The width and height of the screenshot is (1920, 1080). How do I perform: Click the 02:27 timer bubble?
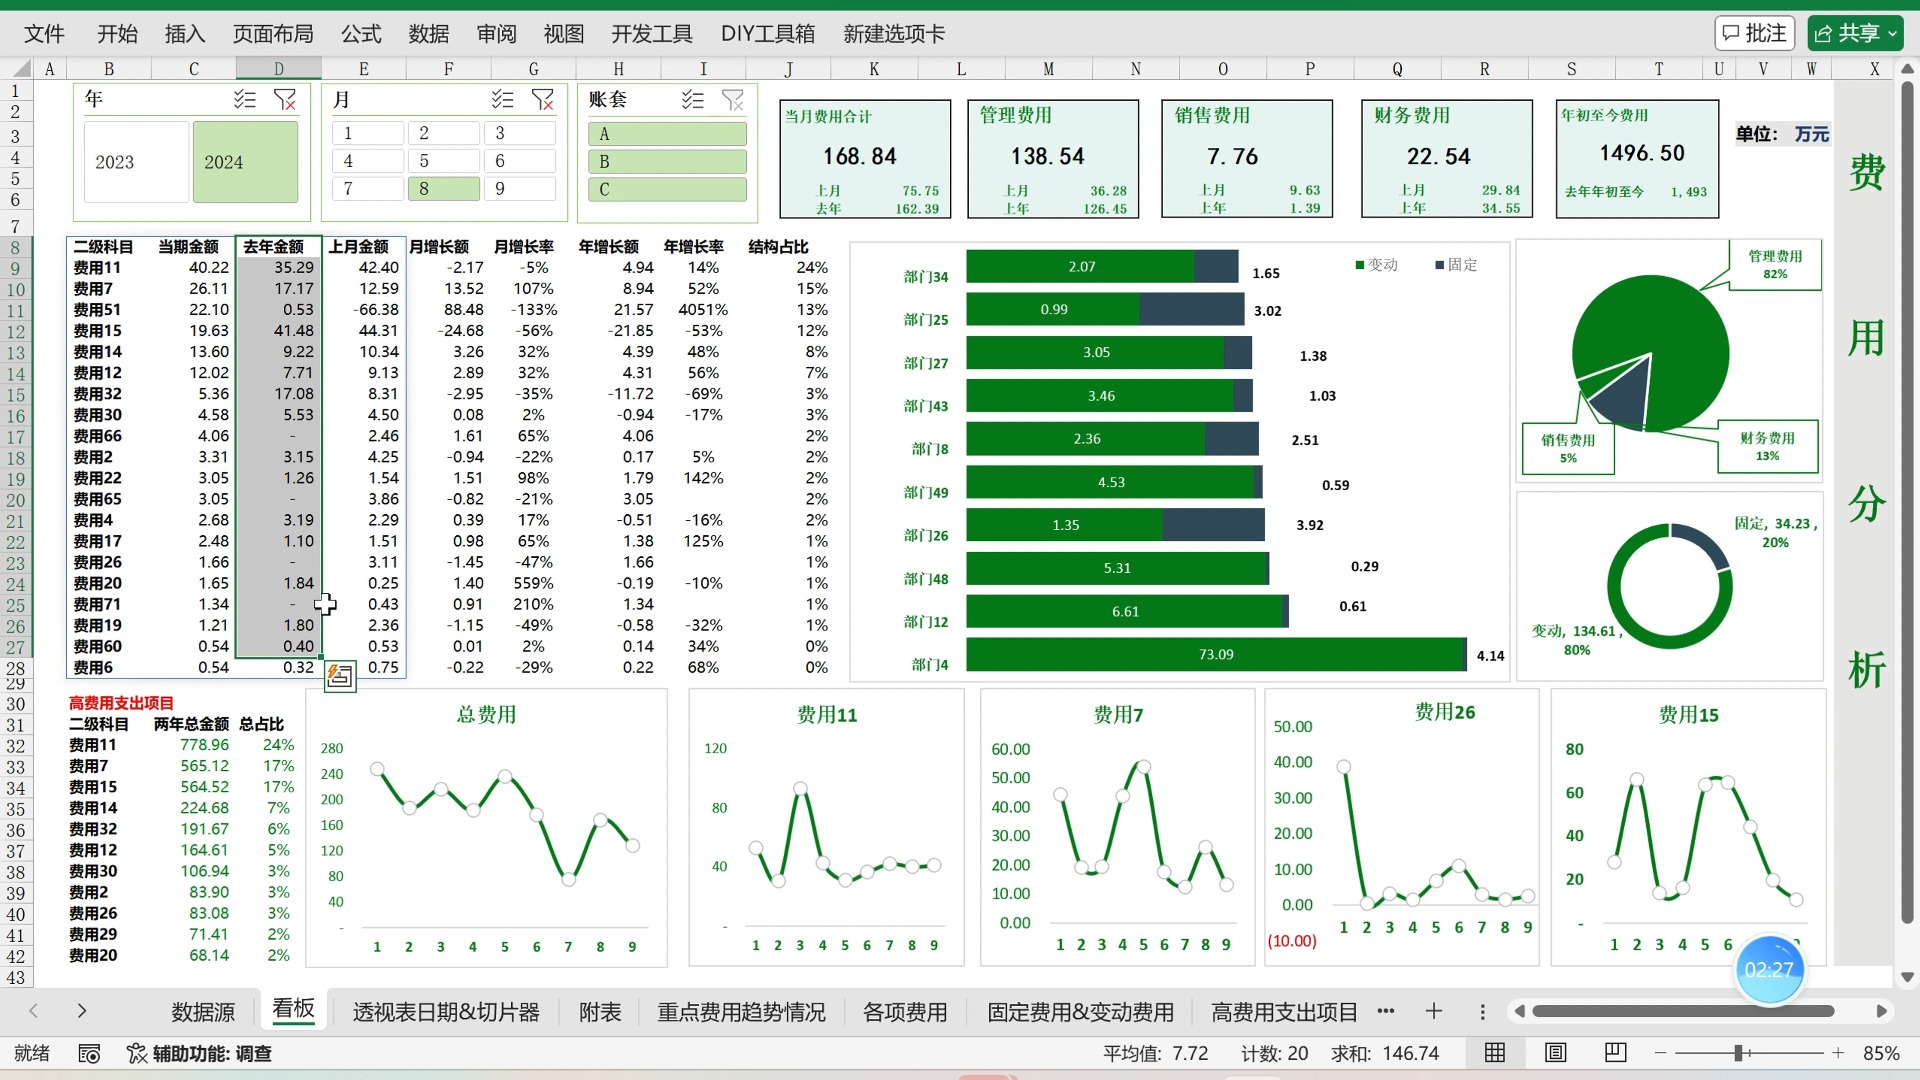[x=1769, y=970]
